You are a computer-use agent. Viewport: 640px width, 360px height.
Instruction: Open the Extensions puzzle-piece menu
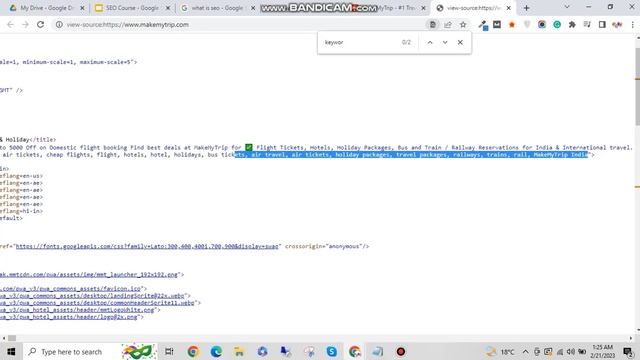(x=572, y=24)
